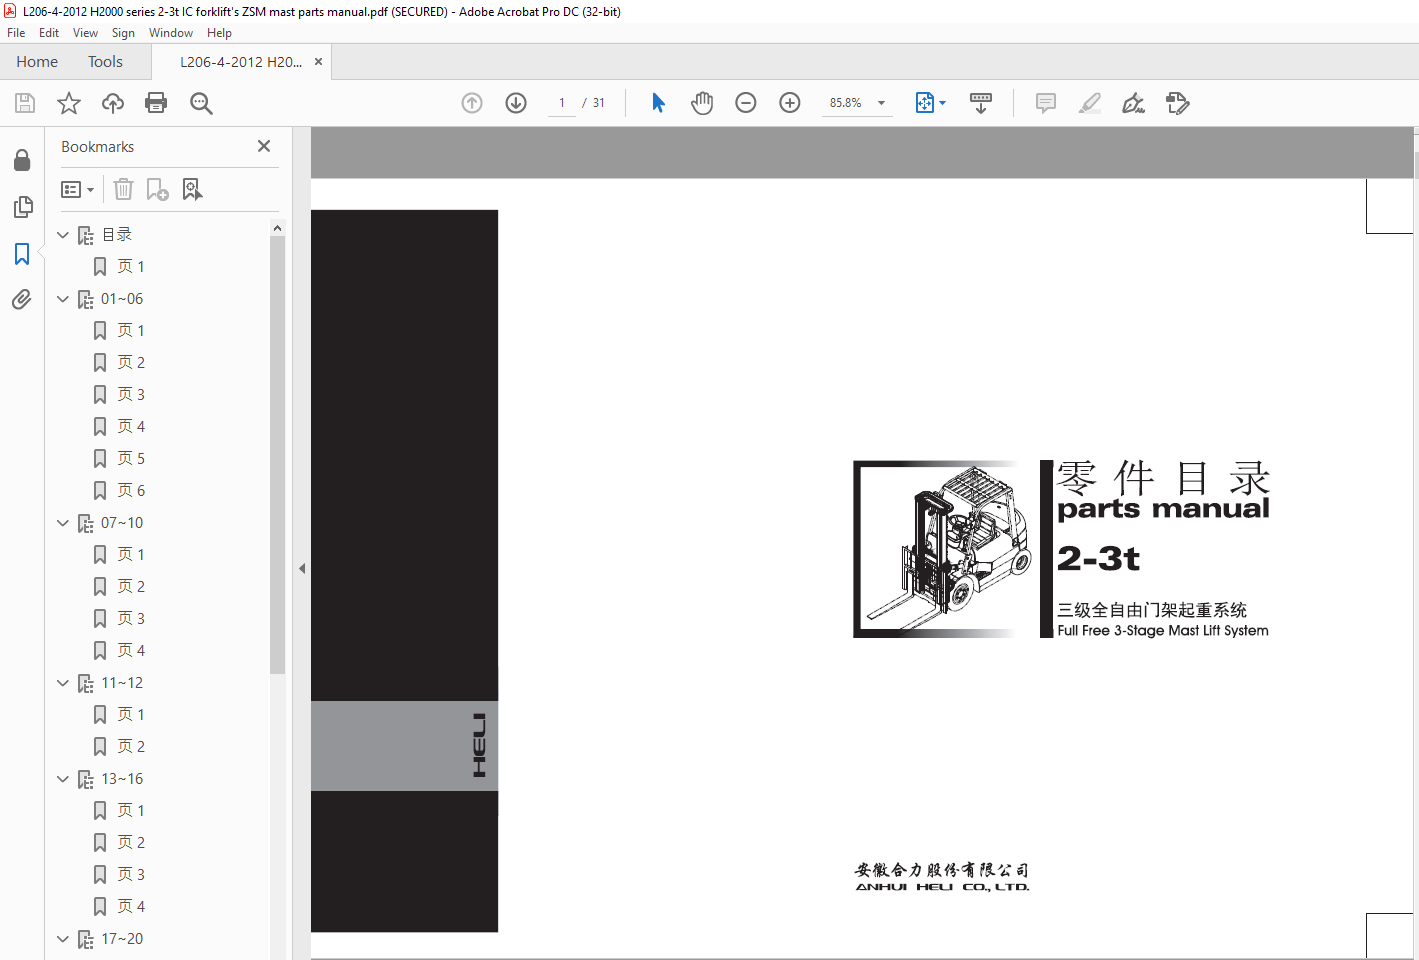Select the 17~20 bookmark label
The width and height of the screenshot is (1419, 960).
[122, 939]
